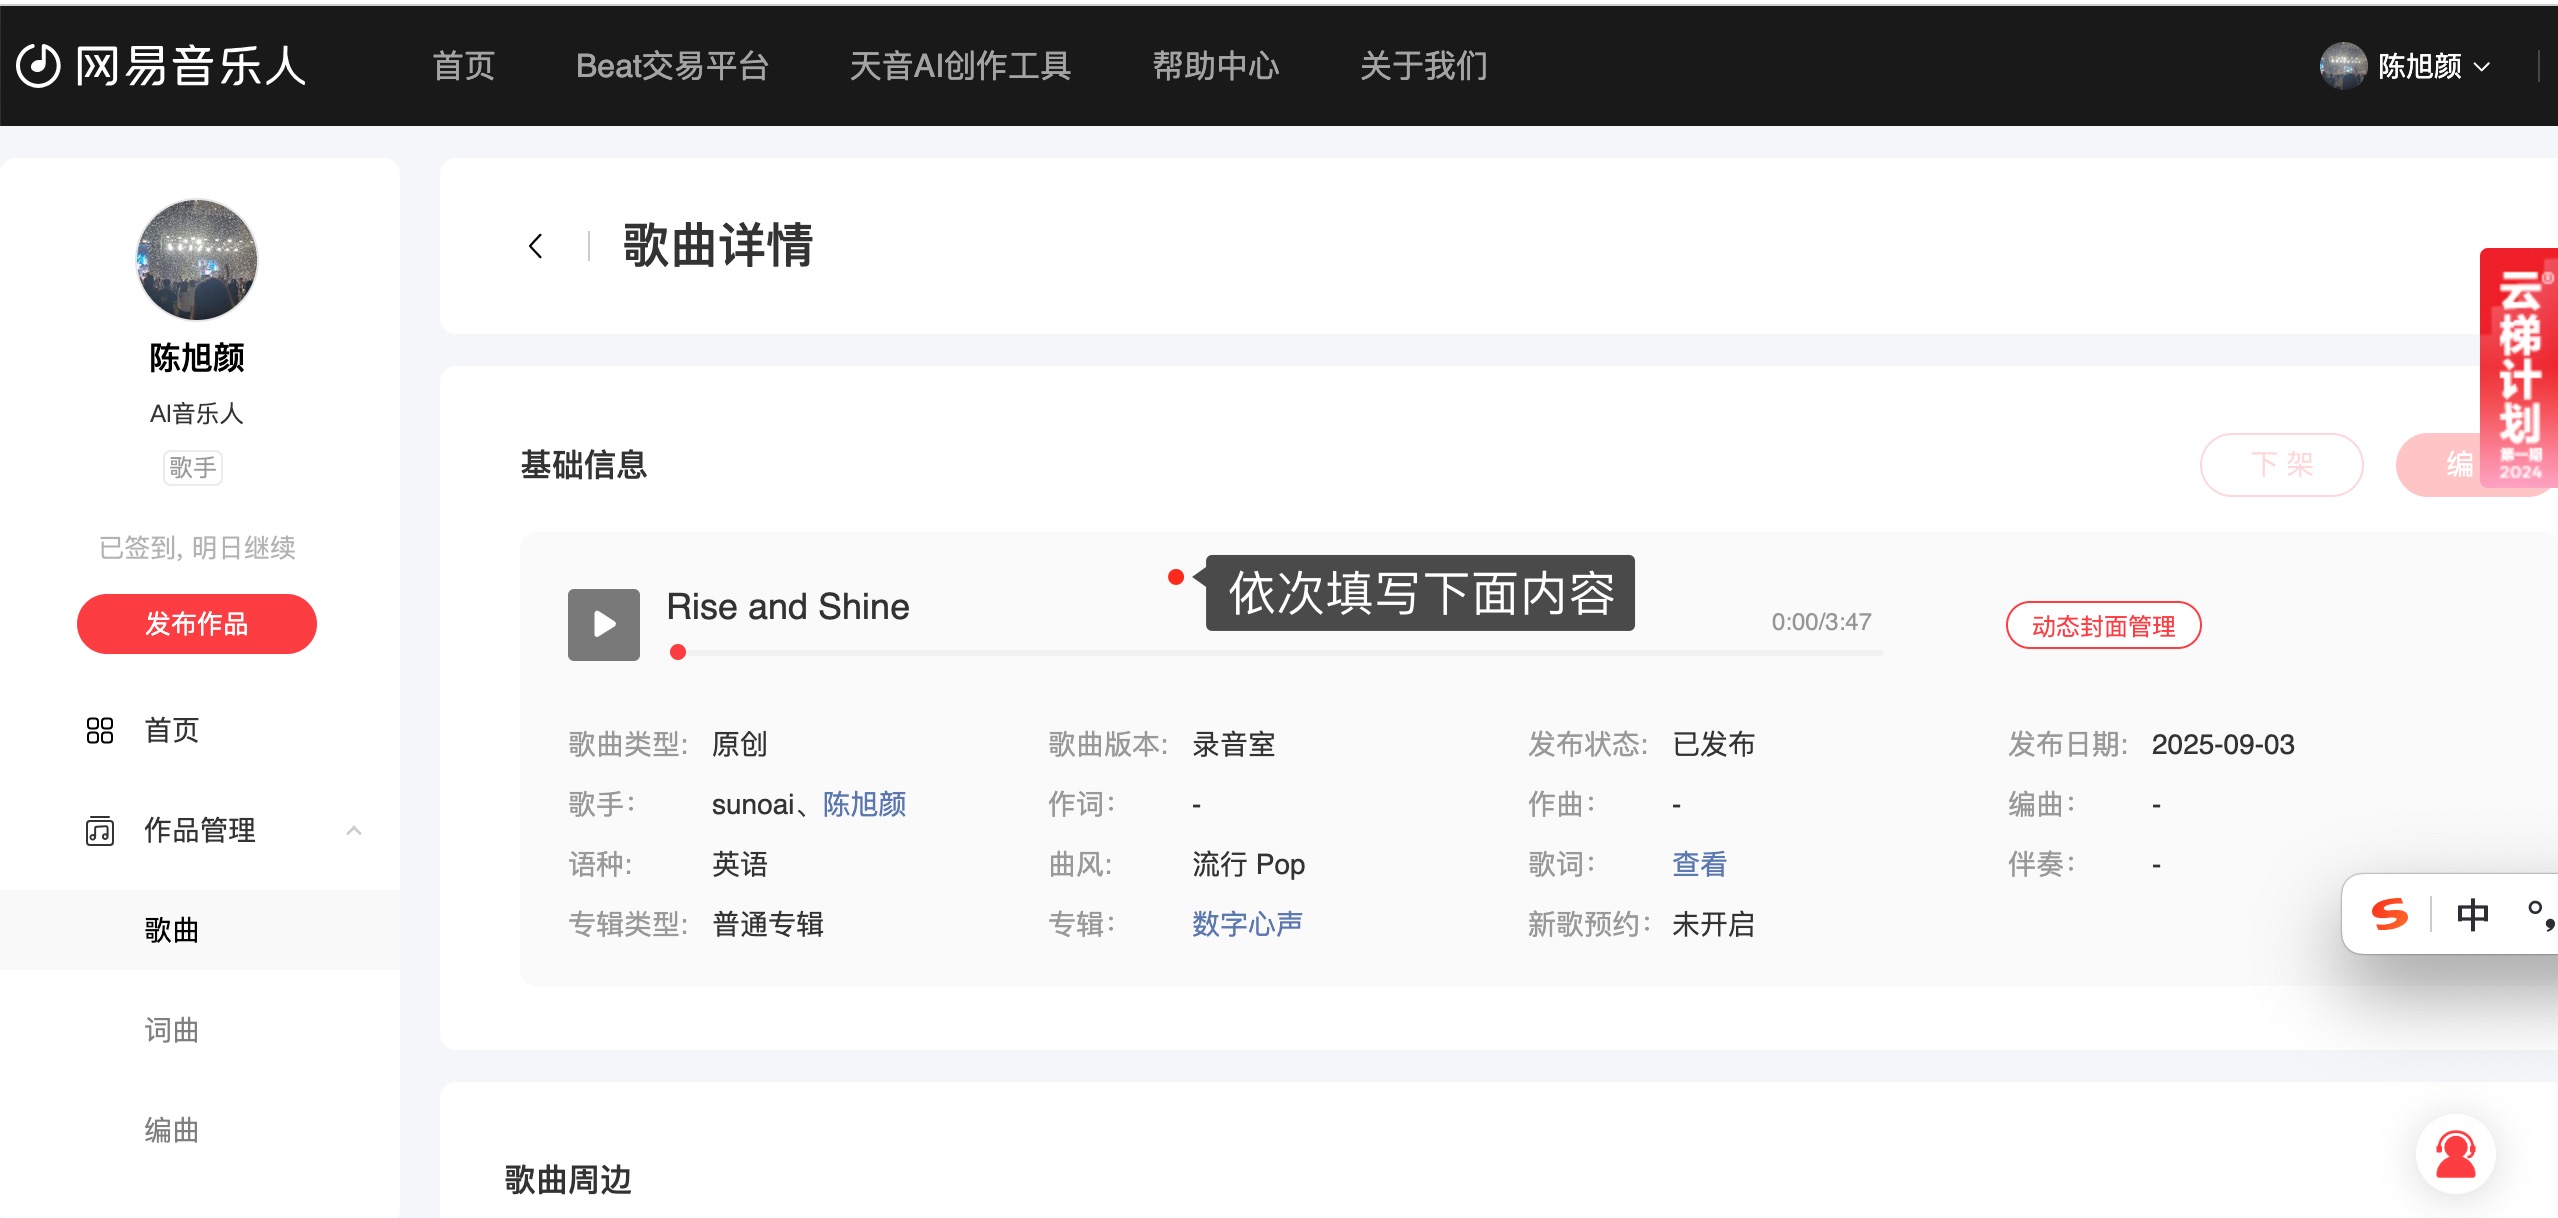This screenshot has width=2558, height=1218.
Task: Select 首页 in the sidebar
Action: tap(171, 731)
